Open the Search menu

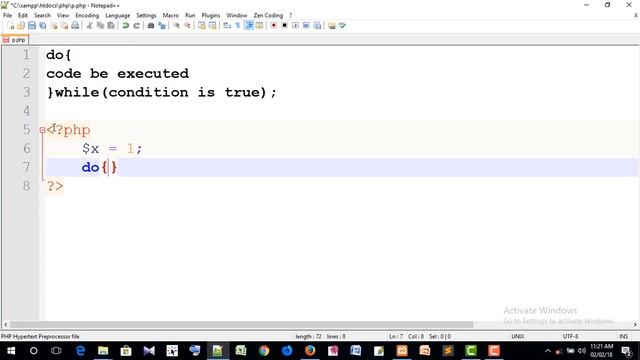[42, 16]
